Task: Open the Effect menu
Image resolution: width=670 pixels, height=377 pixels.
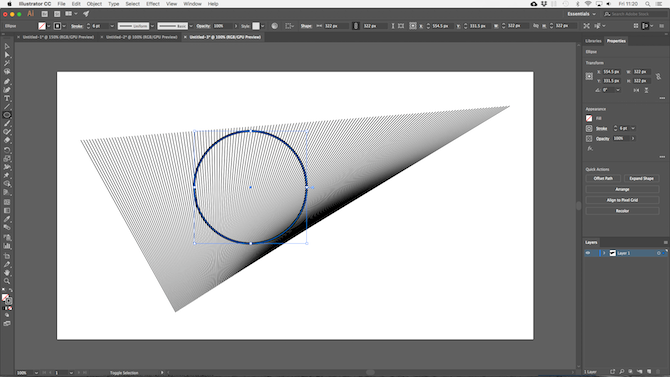Action: point(153,4)
